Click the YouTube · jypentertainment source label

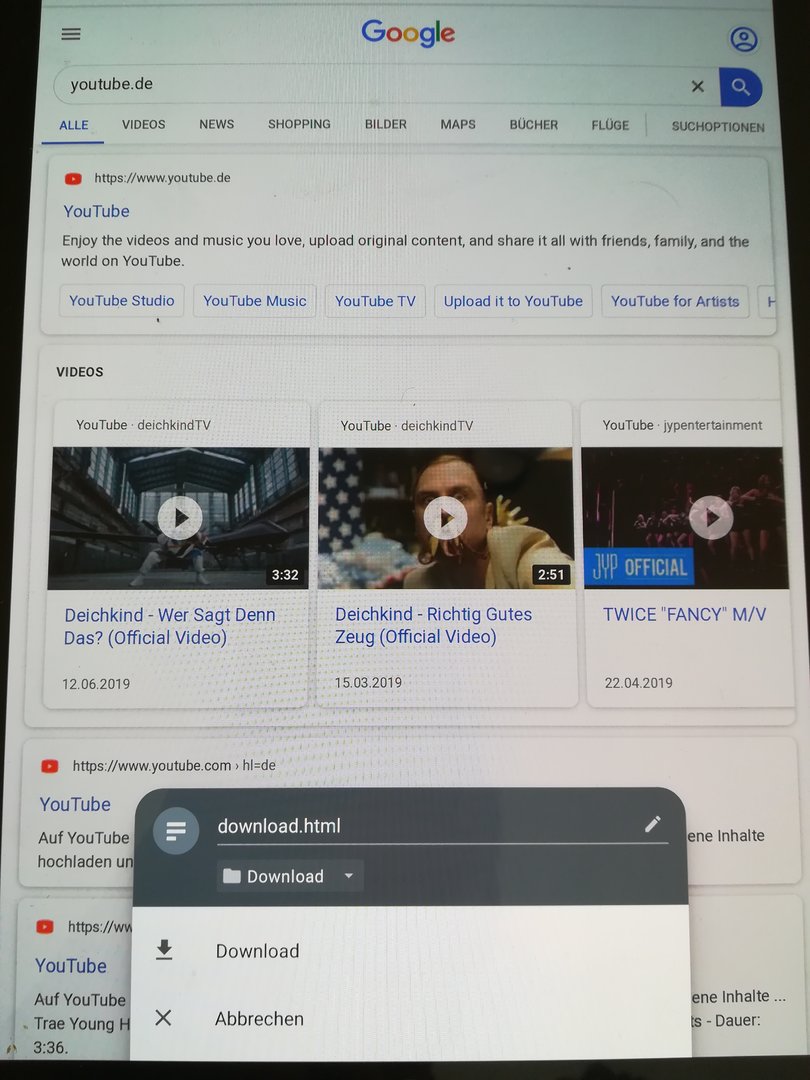tap(683, 425)
